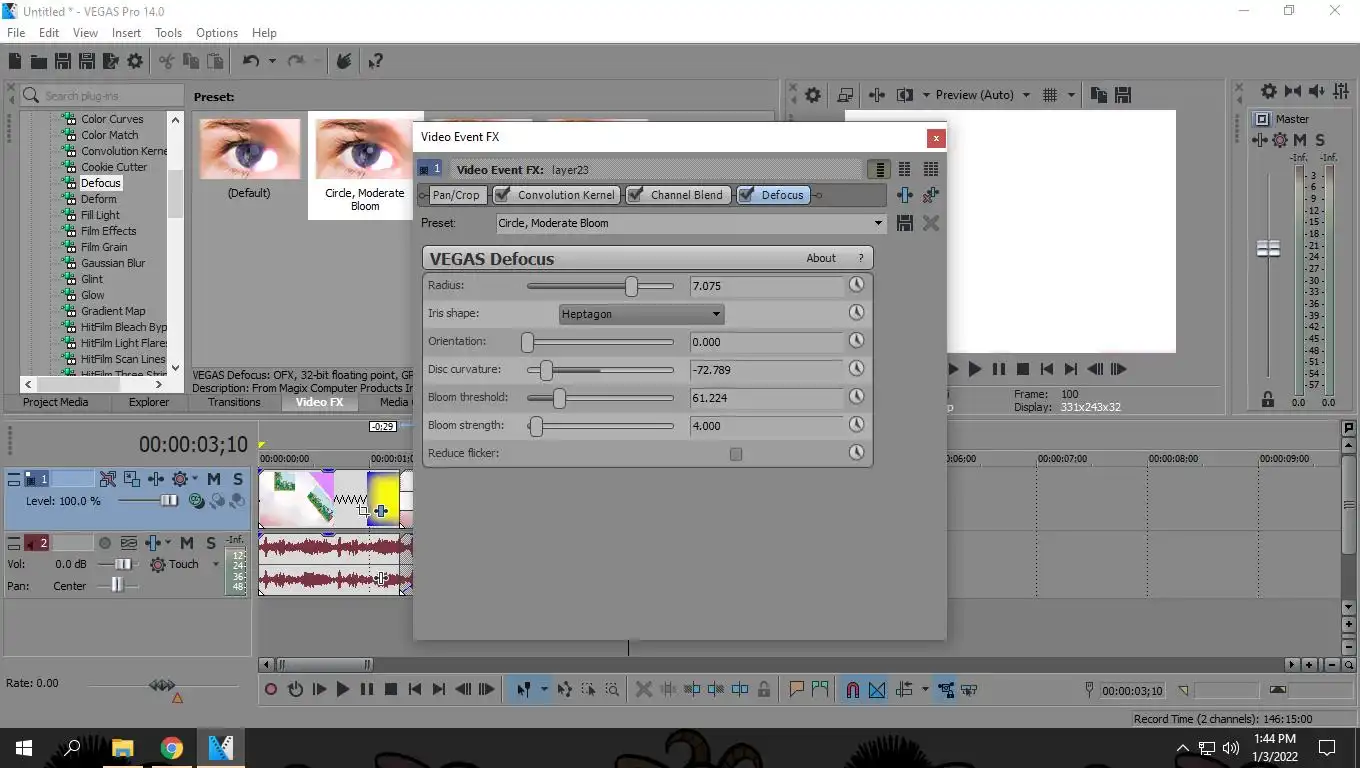Open Preview (Auto) quality dropdown
Screen dimensions: 1360x768
coord(1026,95)
